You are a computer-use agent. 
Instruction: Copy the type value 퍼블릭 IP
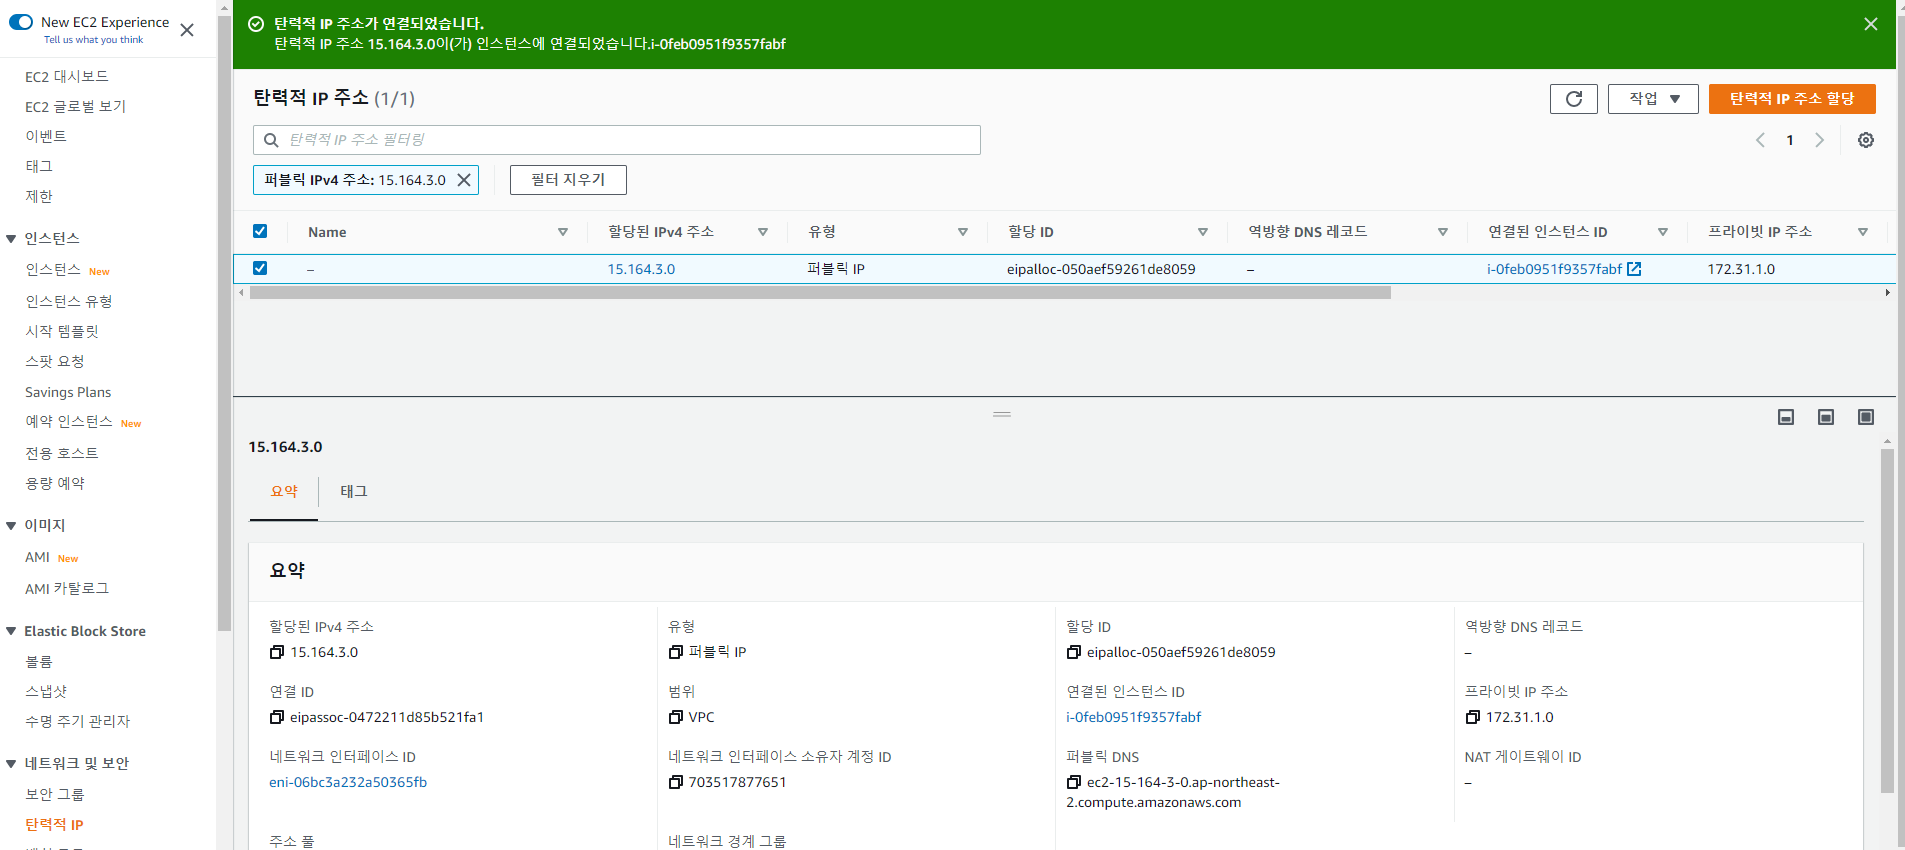click(676, 652)
